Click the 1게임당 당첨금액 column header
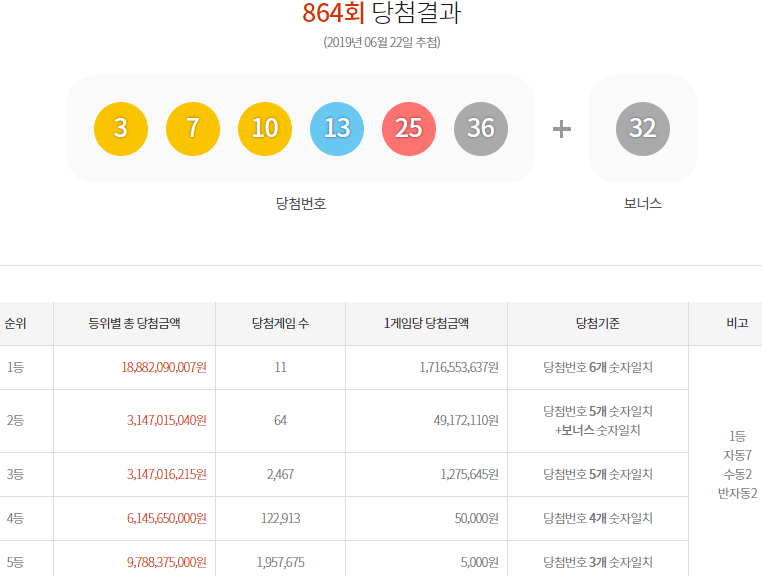Viewport: 762px width, 576px height. (426, 323)
